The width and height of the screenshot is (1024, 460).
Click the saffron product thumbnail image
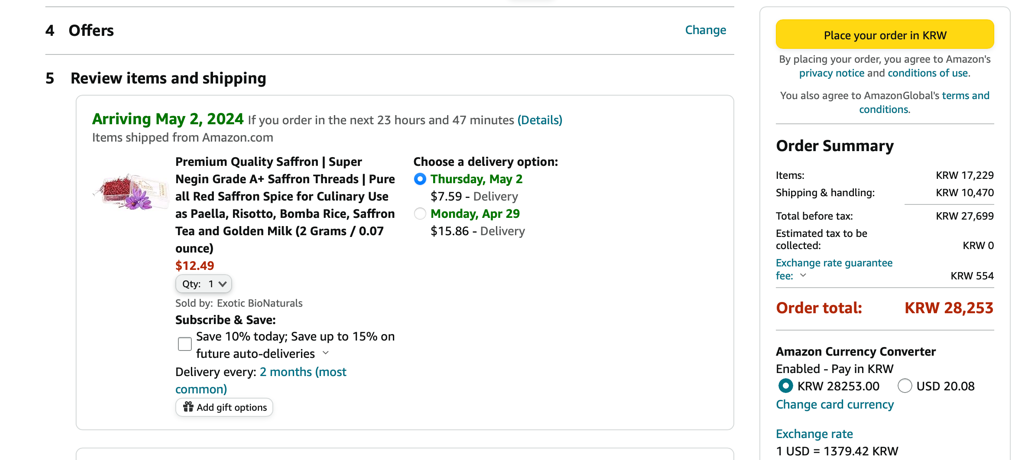coord(131,190)
